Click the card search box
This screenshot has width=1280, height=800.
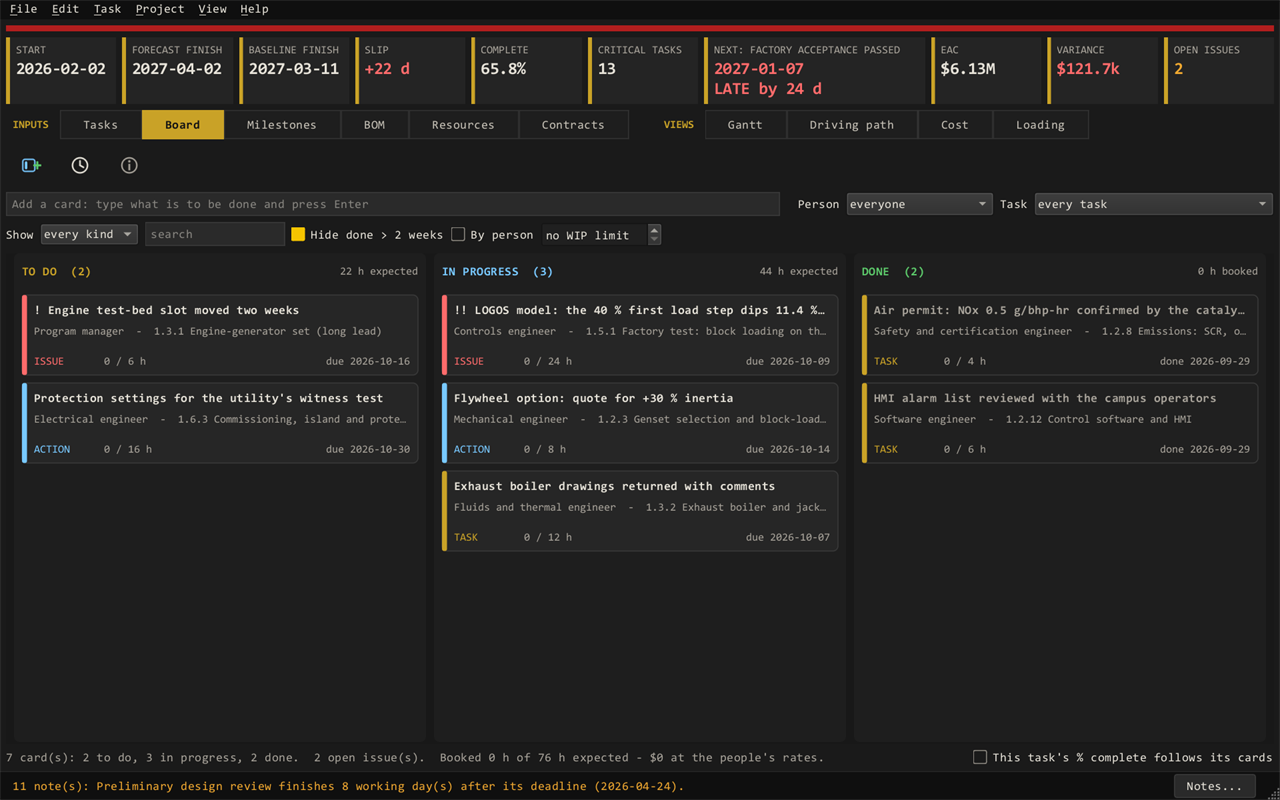215,234
